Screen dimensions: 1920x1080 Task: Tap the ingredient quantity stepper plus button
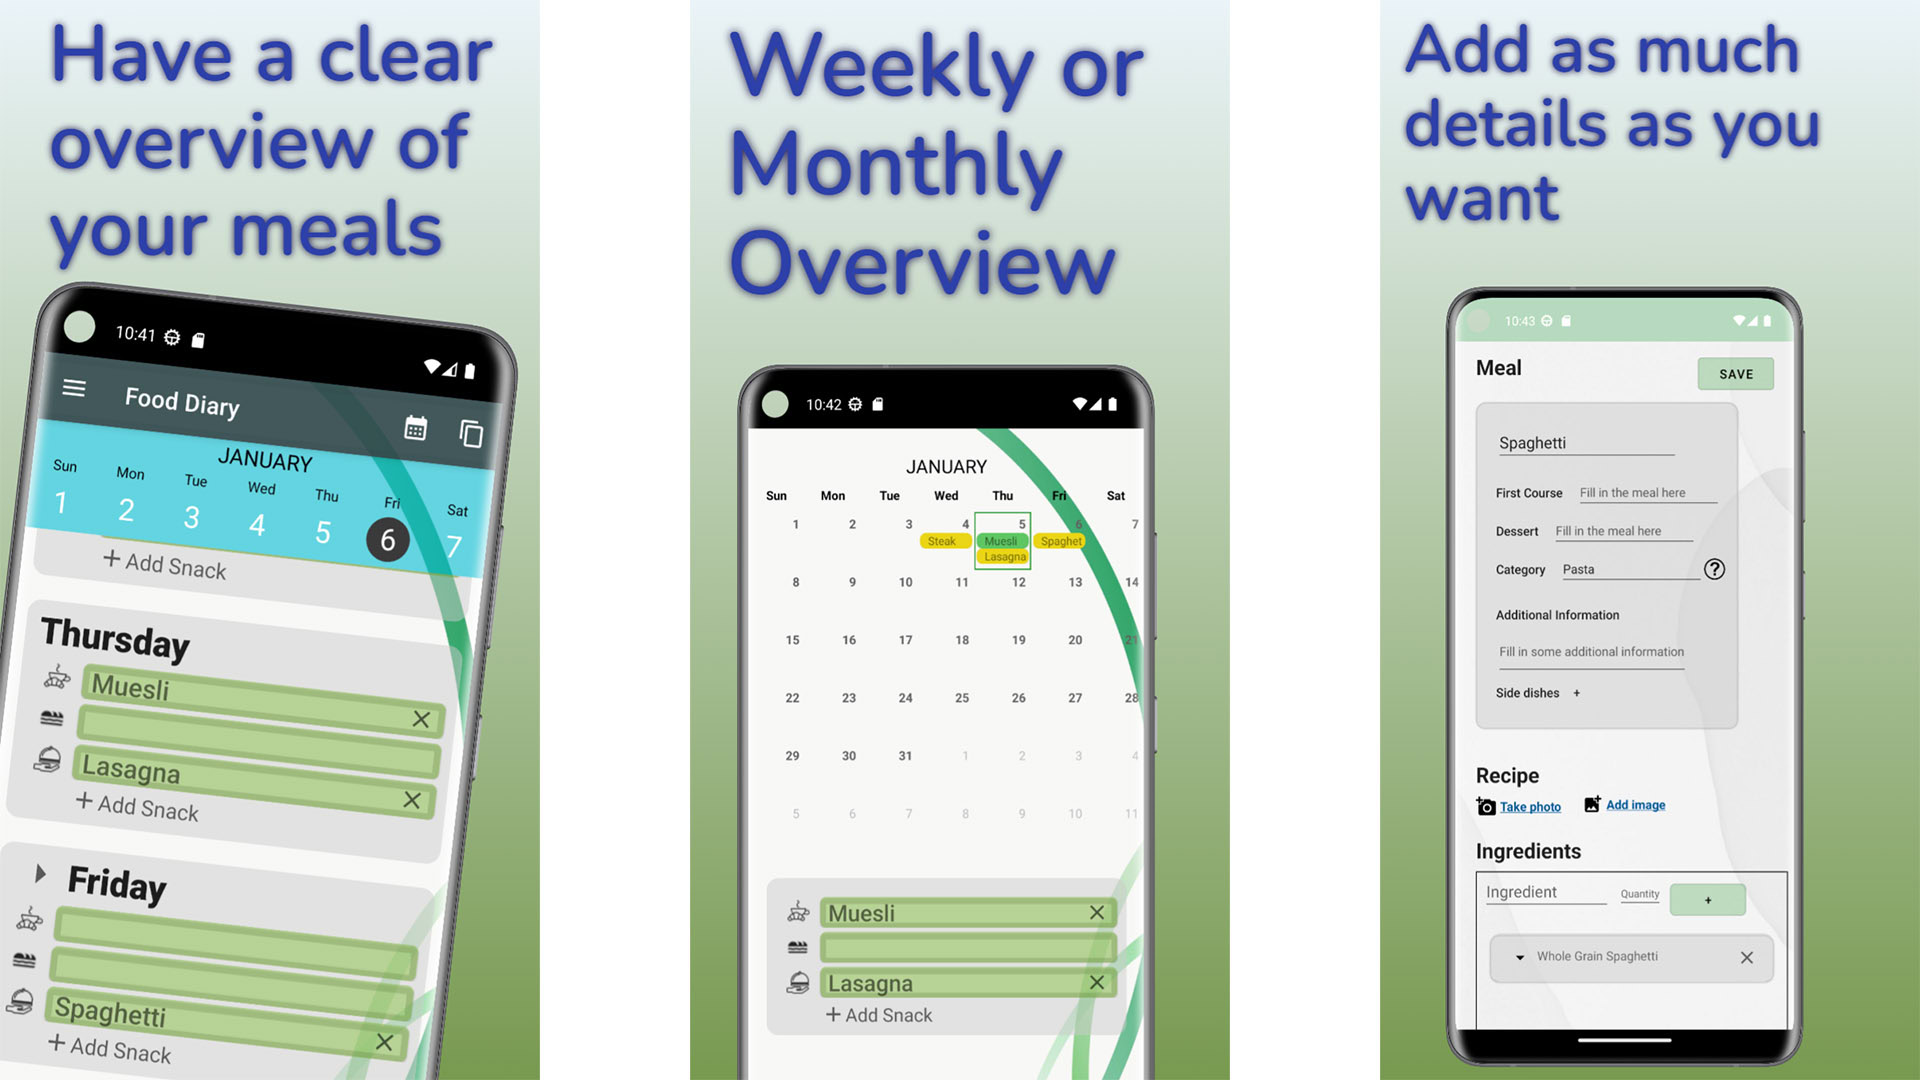click(1709, 899)
